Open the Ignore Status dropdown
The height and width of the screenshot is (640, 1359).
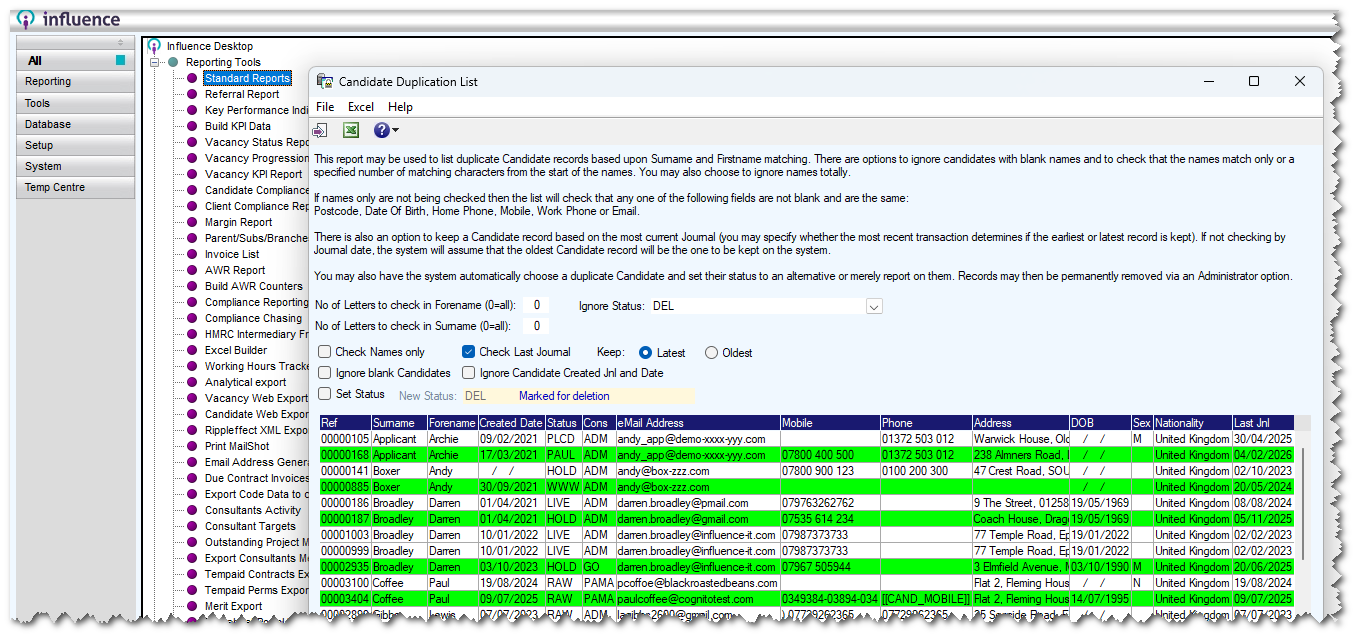(x=873, y=306)
